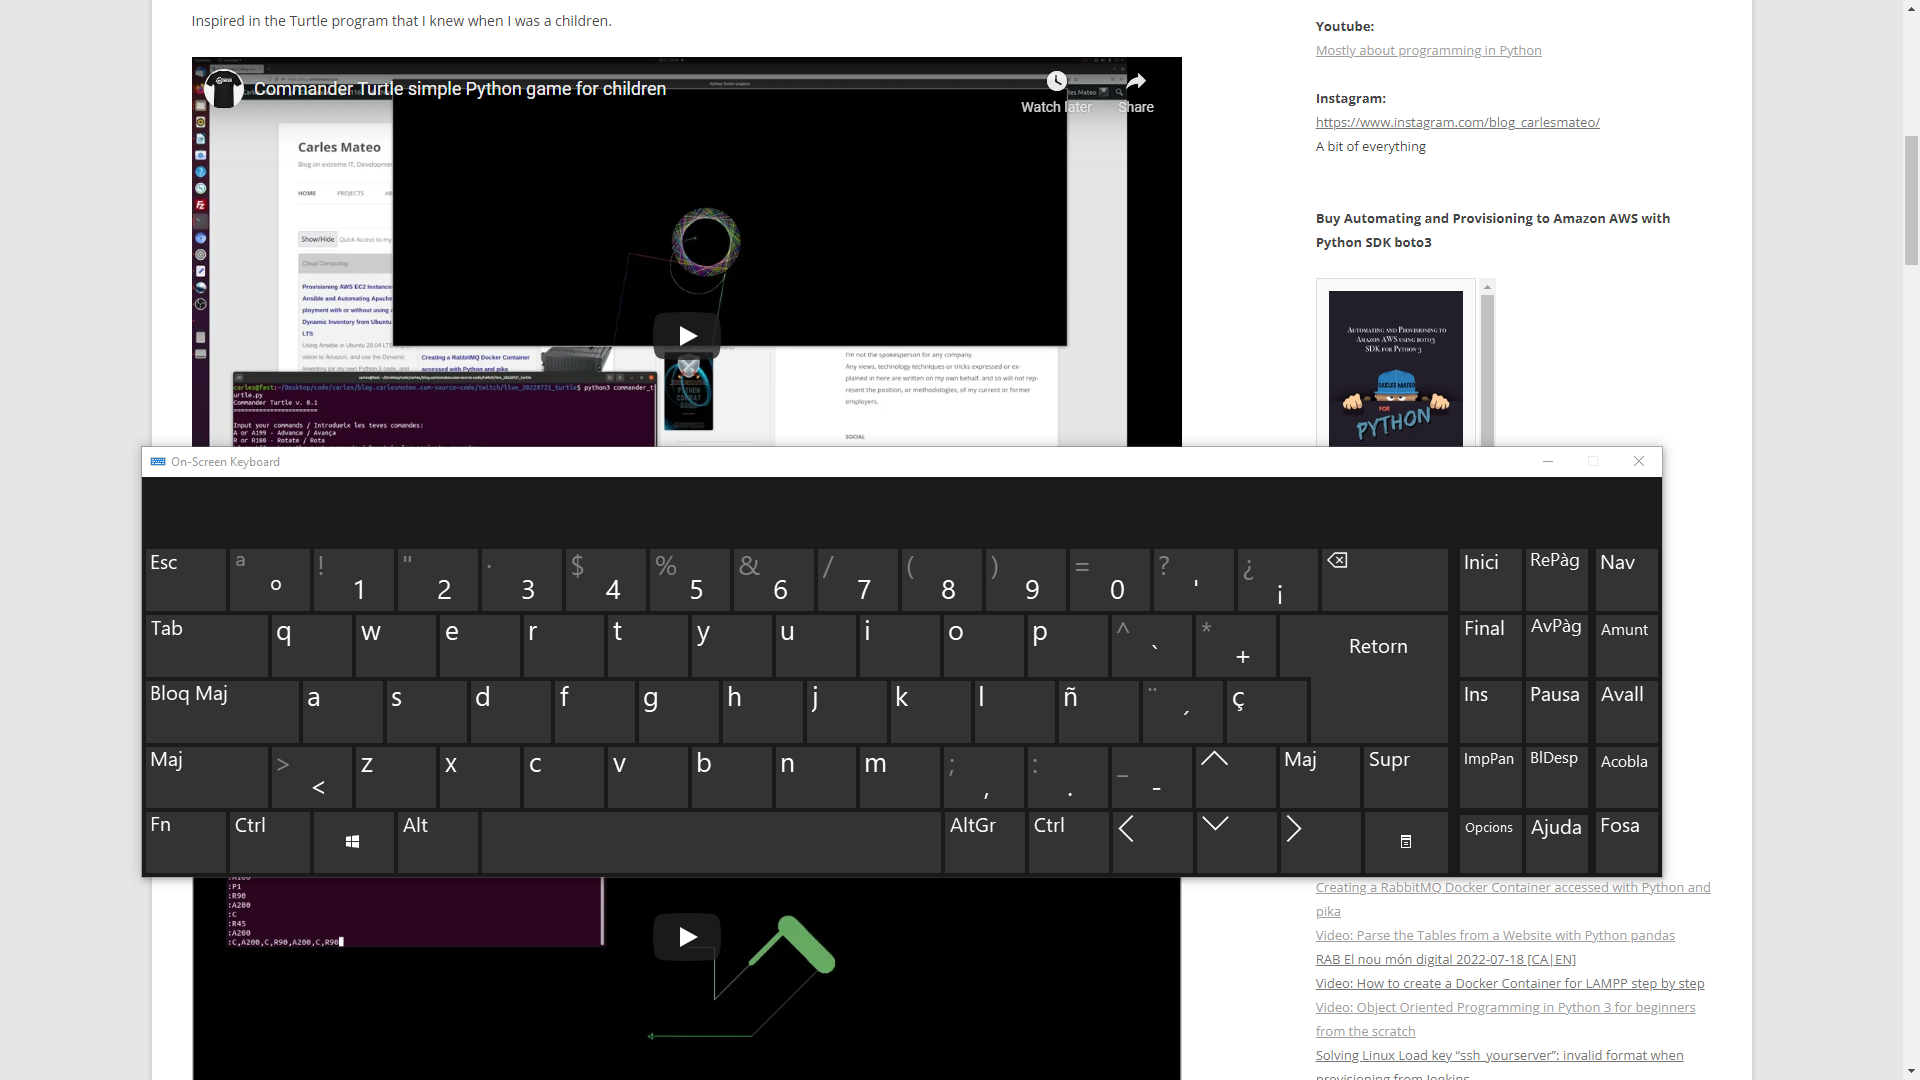1920x1080 pixels.
Task: Toggle the left Ctrl key
Action: [x=269, y=842]
